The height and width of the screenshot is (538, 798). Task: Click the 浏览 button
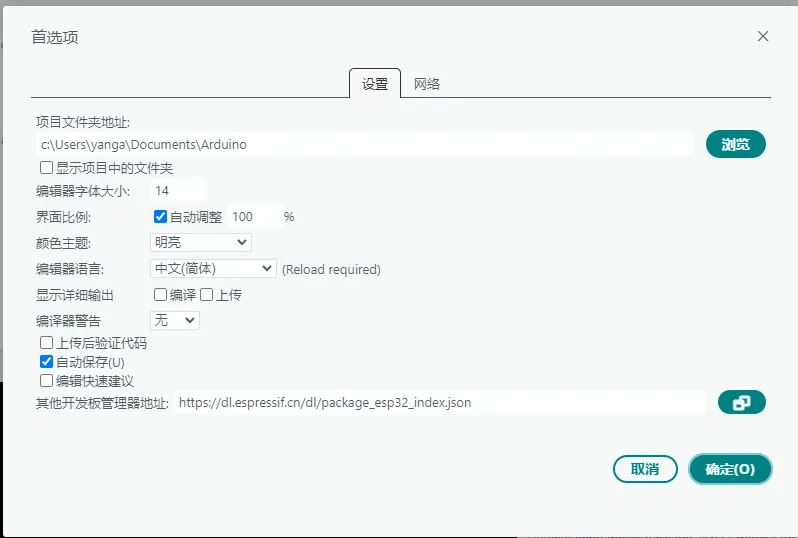735,144
